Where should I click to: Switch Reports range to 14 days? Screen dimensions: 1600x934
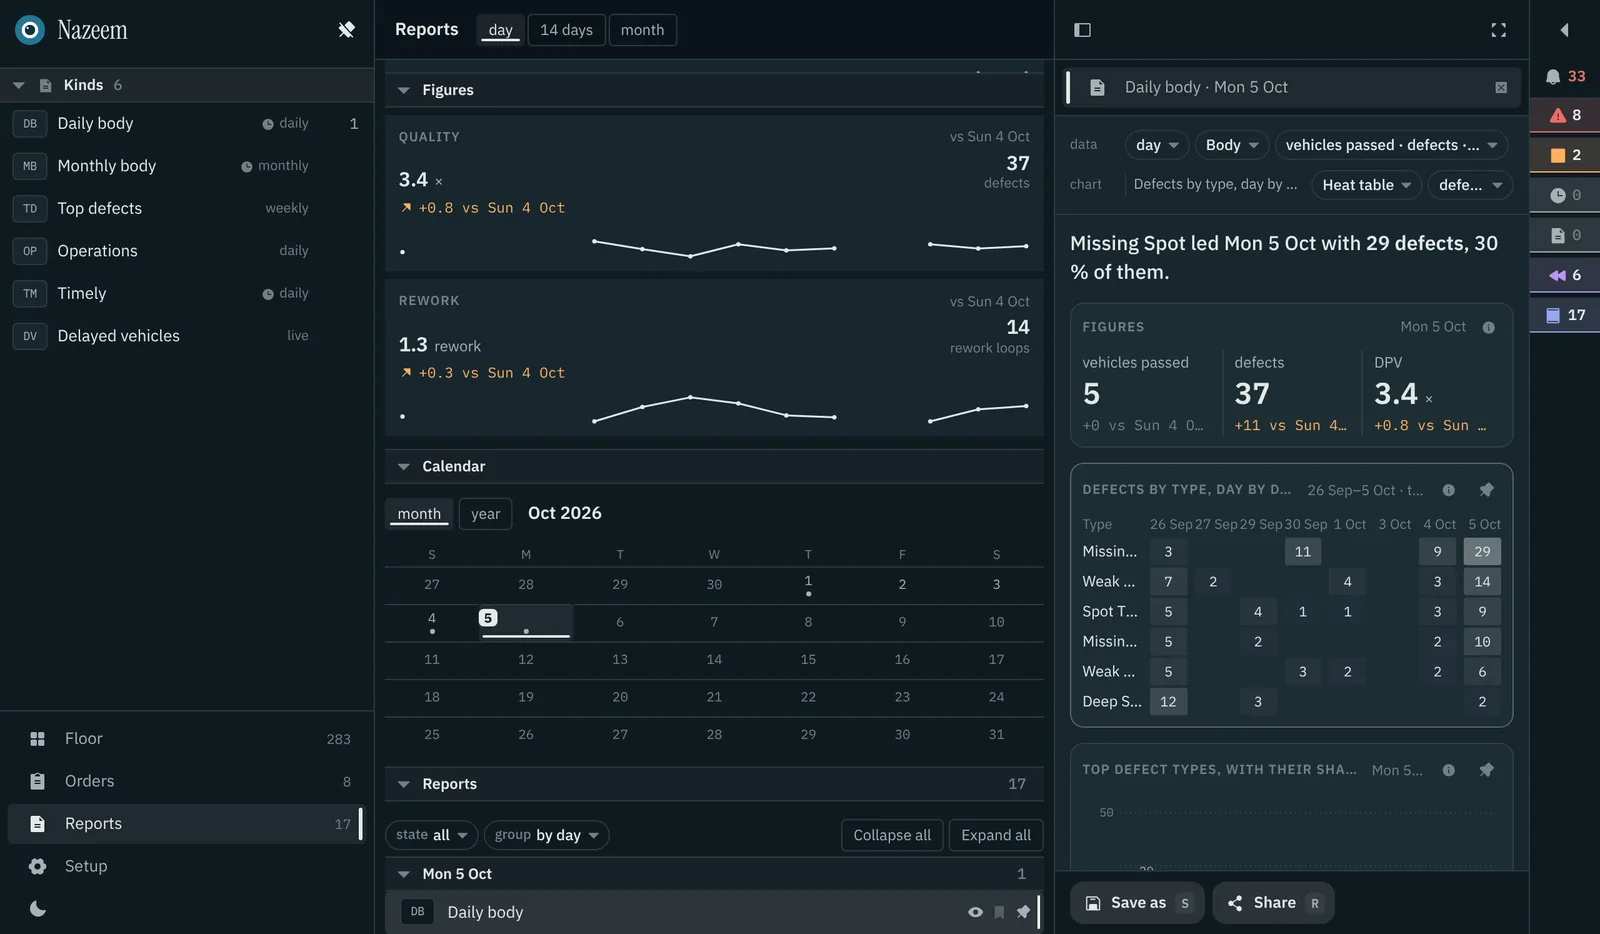coord(566,30)
